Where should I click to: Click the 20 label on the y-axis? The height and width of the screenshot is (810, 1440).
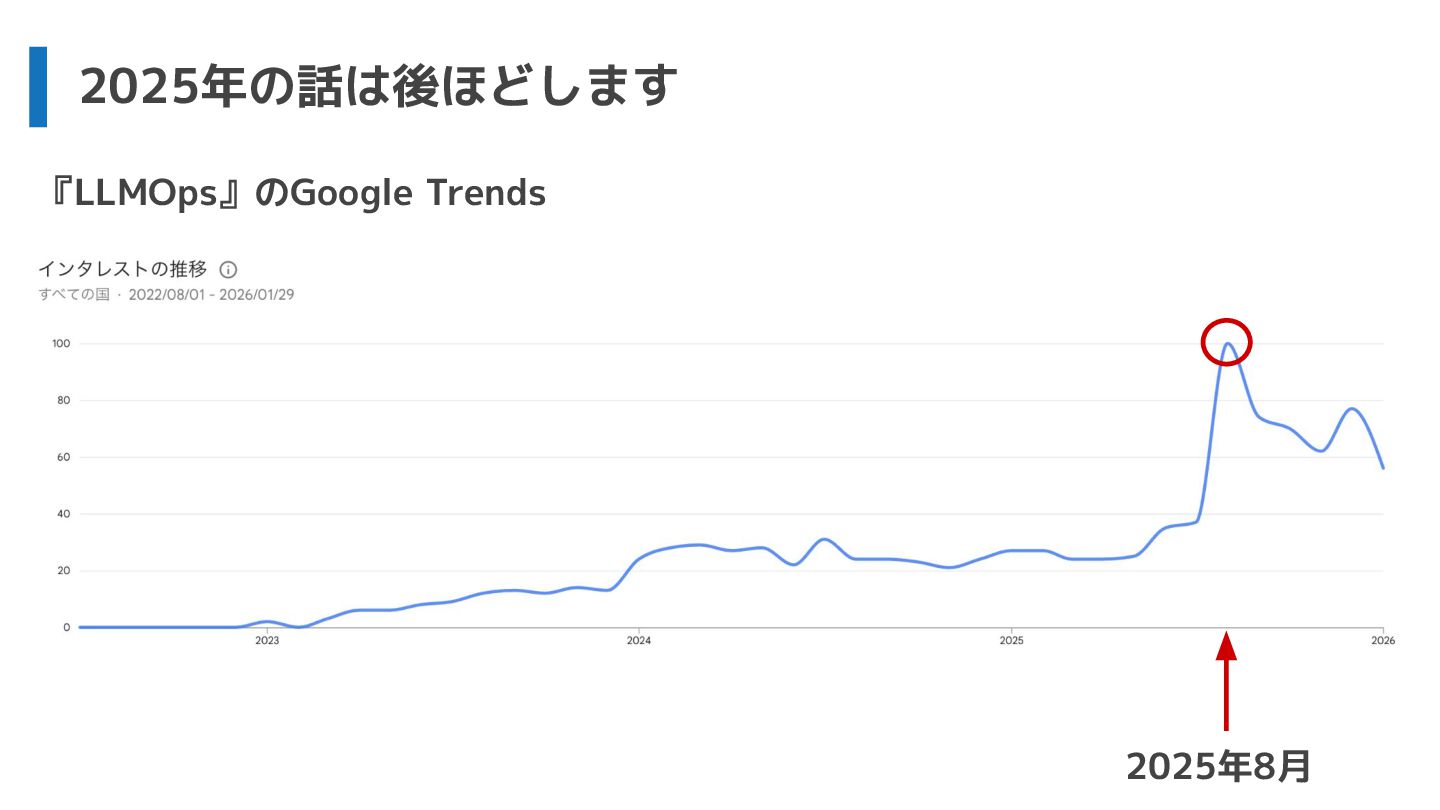pos(63,571)
